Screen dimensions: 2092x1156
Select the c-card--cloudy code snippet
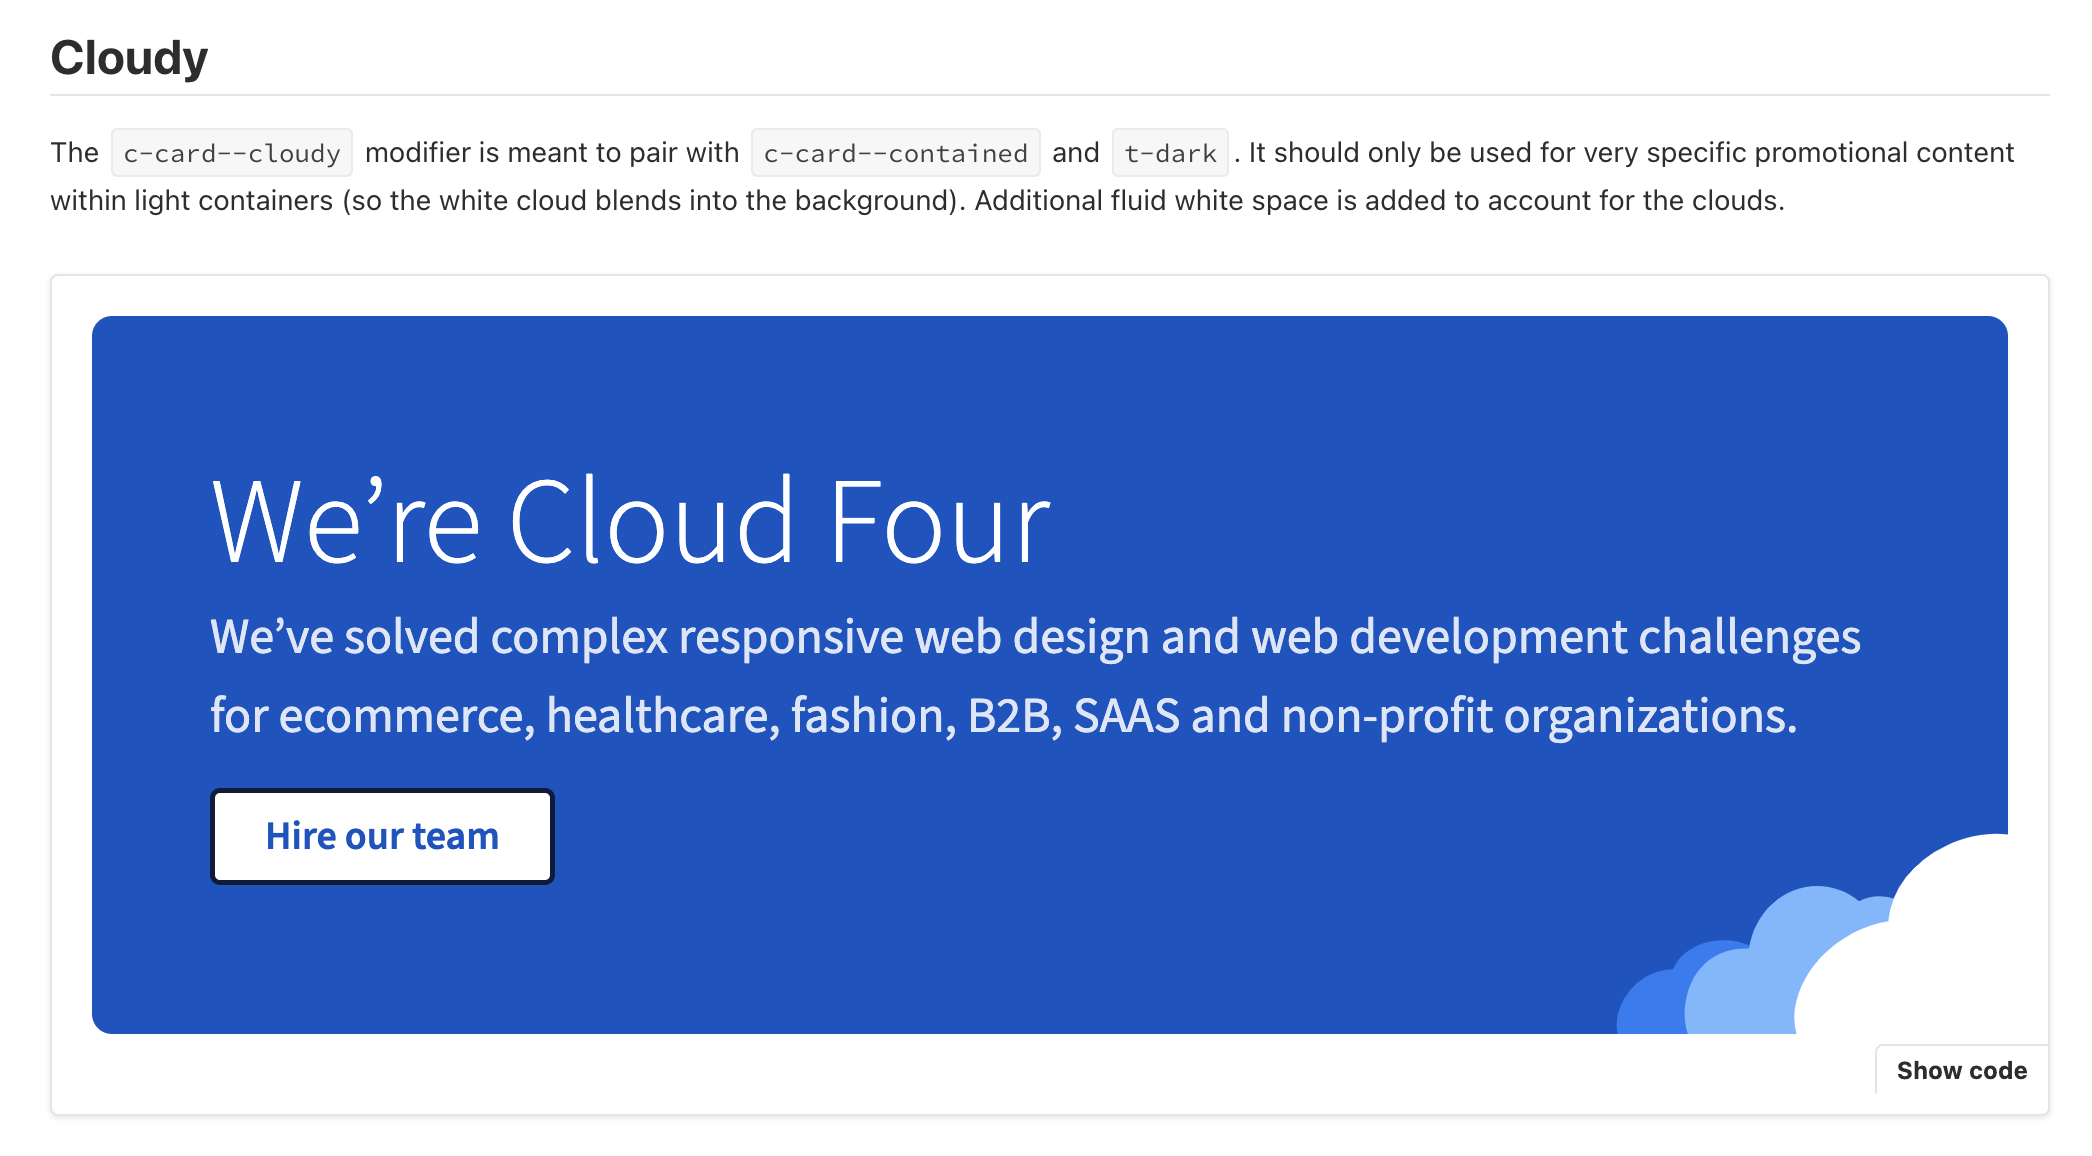tap(232, 153)
